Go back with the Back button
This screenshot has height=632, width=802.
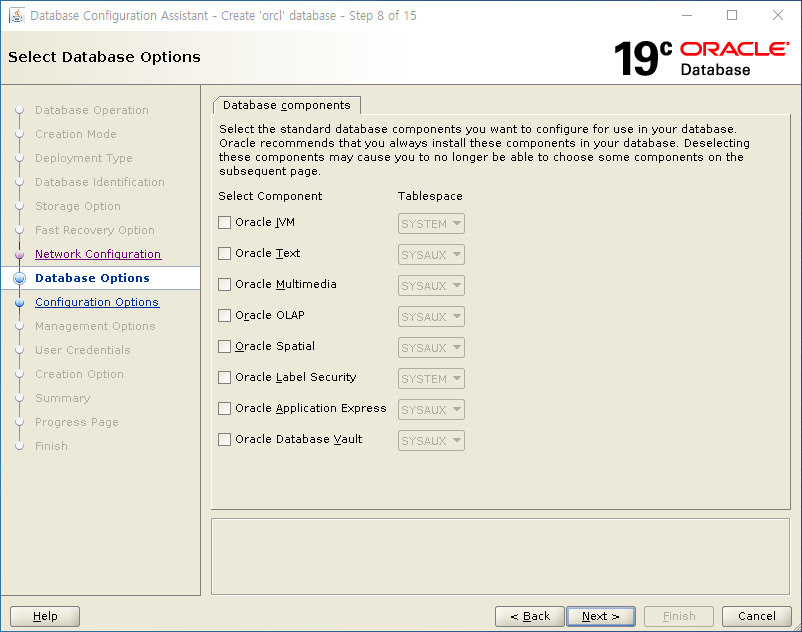coord(530,616)
